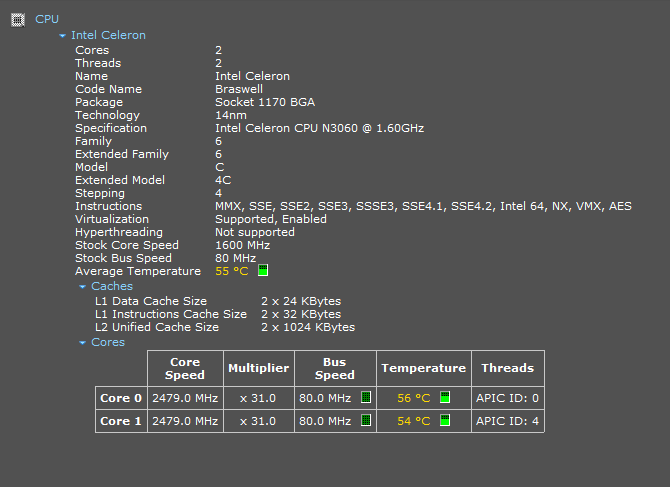Click the 54 °C temperature value
The height and width of the screenshot is (487, 670).
point(414,421)
